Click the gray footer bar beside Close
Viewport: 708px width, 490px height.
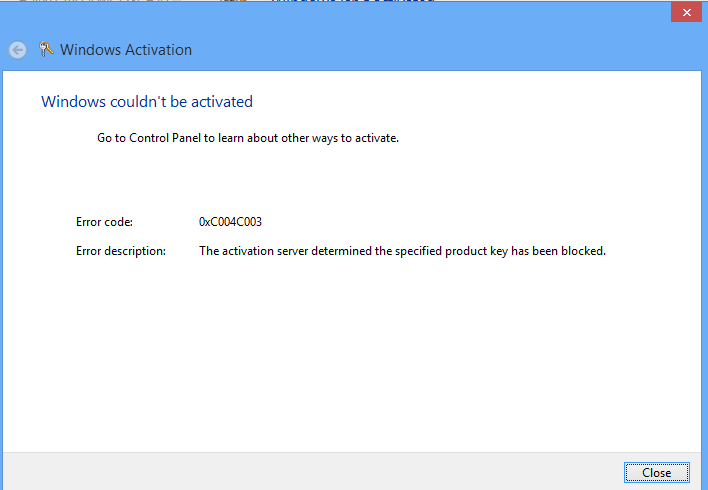(300, 471)
